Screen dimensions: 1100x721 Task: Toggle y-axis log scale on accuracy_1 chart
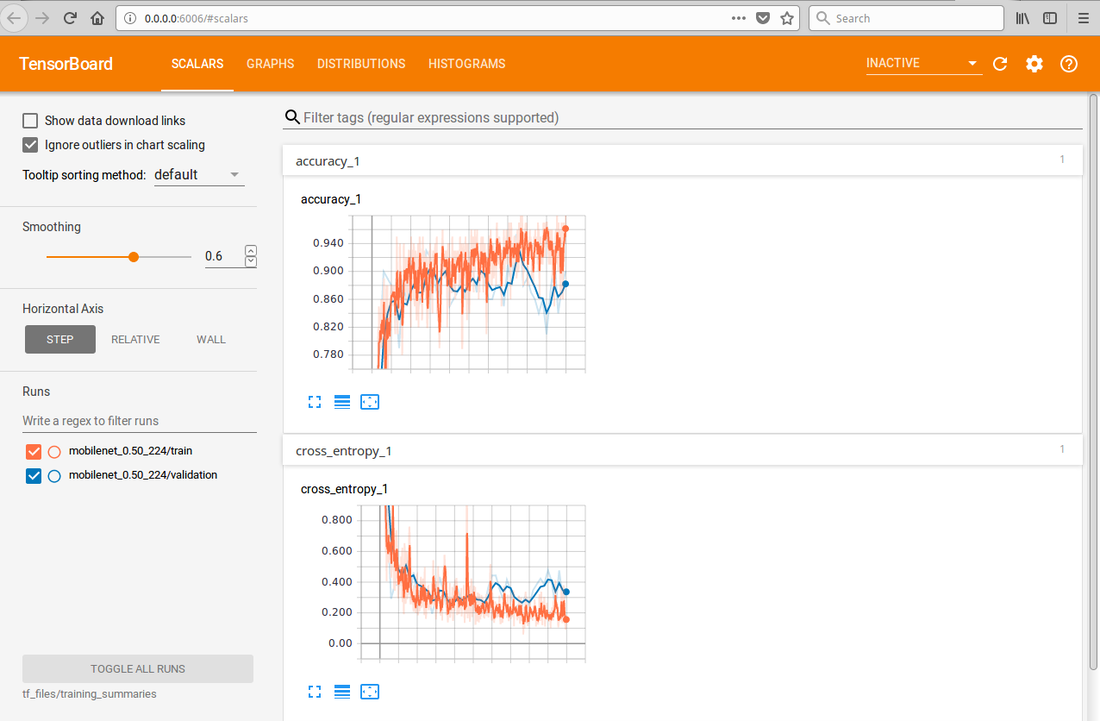click(x=342, y=402)
